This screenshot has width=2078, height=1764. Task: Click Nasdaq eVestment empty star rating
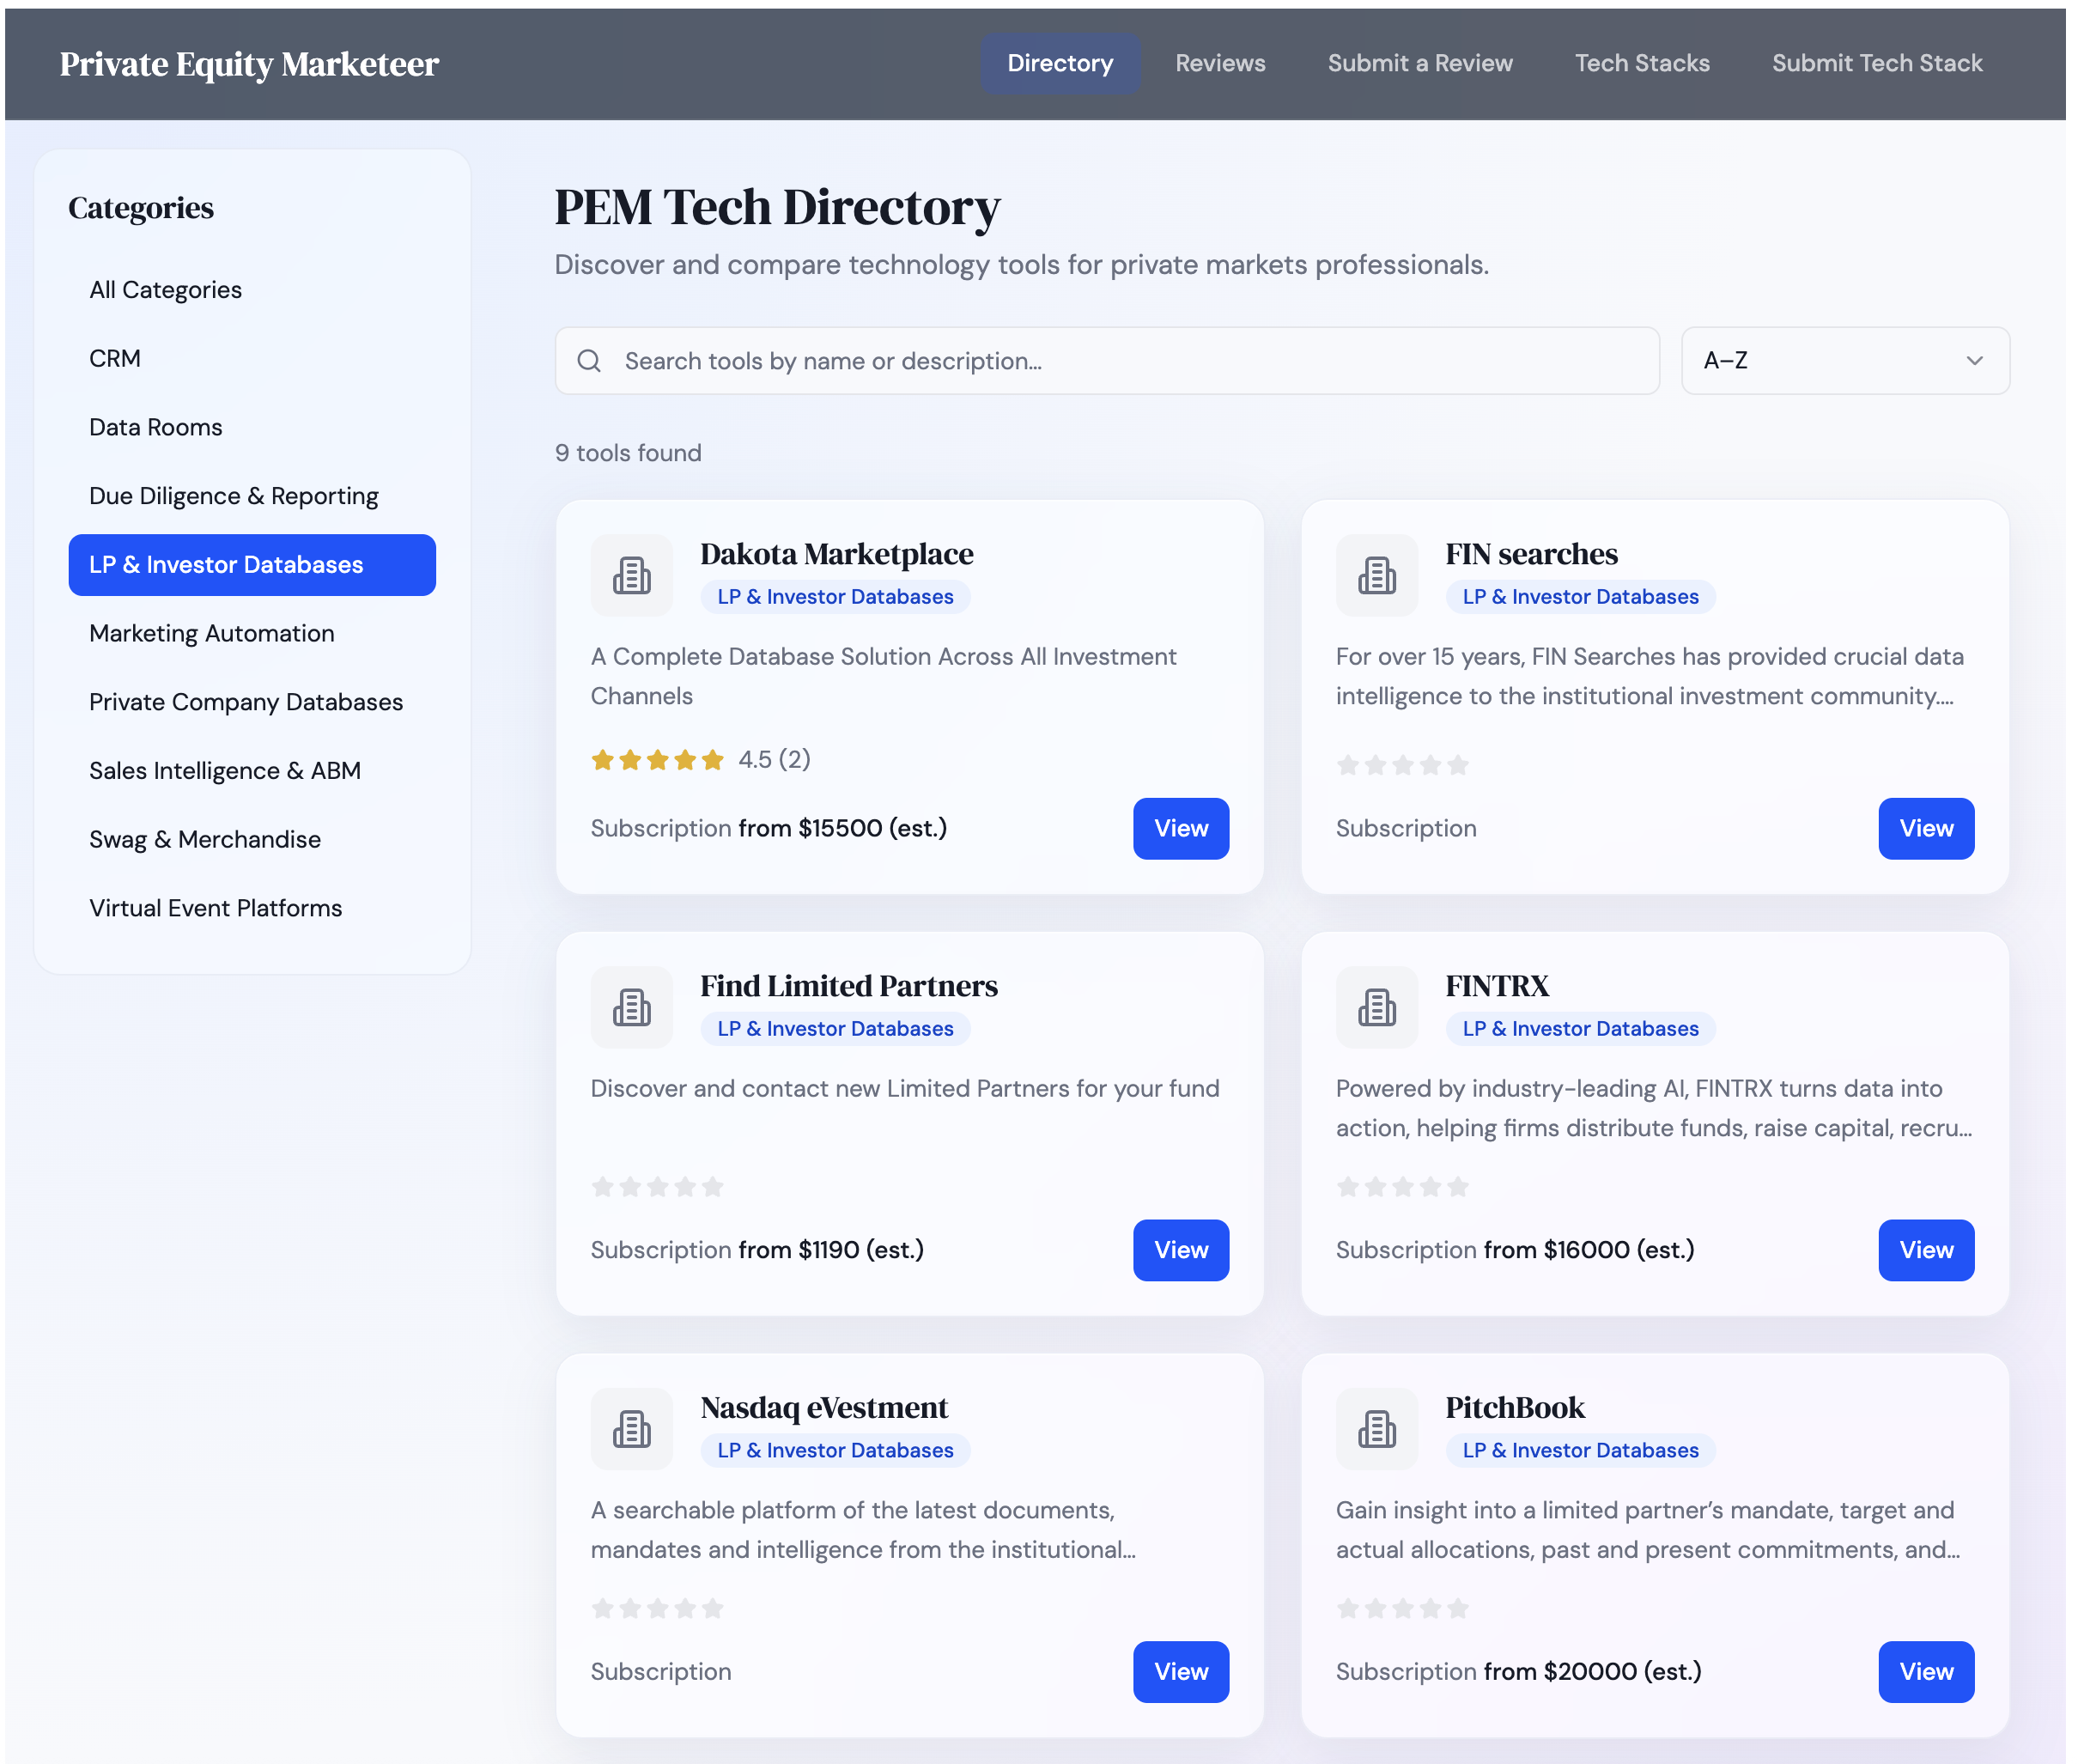[x=657, y=1609]
